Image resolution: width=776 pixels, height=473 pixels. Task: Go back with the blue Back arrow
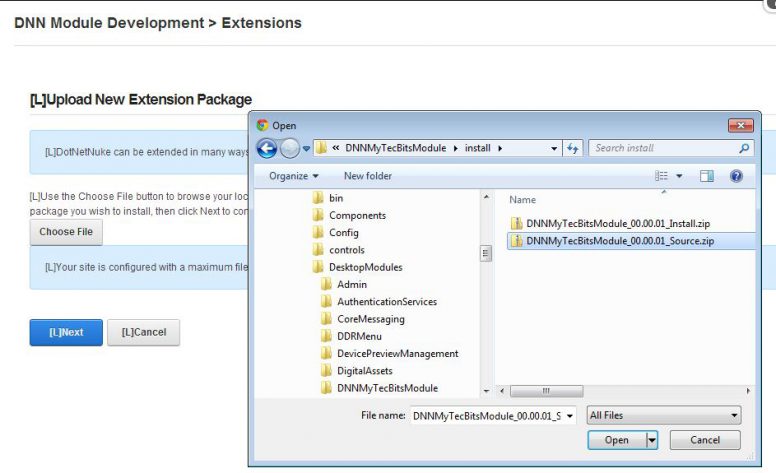pyautogui.click(x=267, y=148)
